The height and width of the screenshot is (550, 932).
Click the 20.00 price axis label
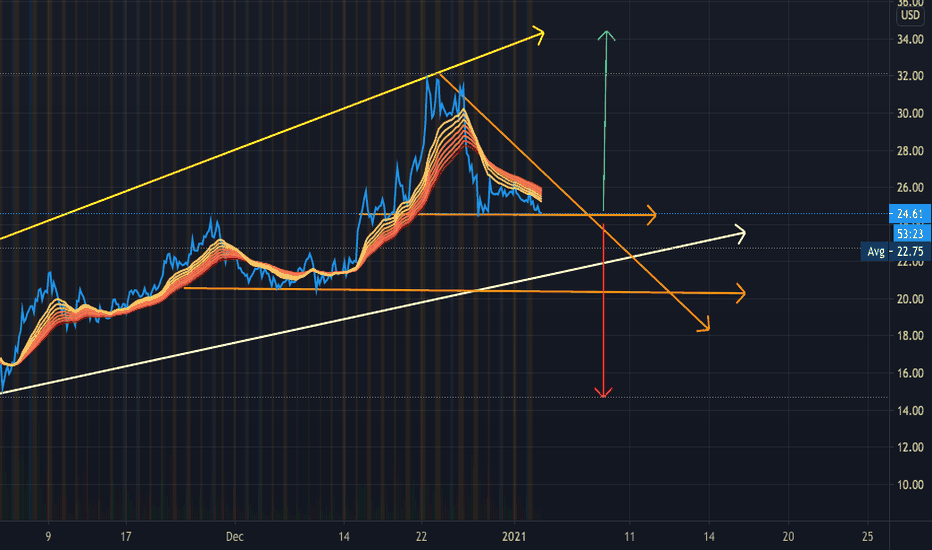point(910,299)
